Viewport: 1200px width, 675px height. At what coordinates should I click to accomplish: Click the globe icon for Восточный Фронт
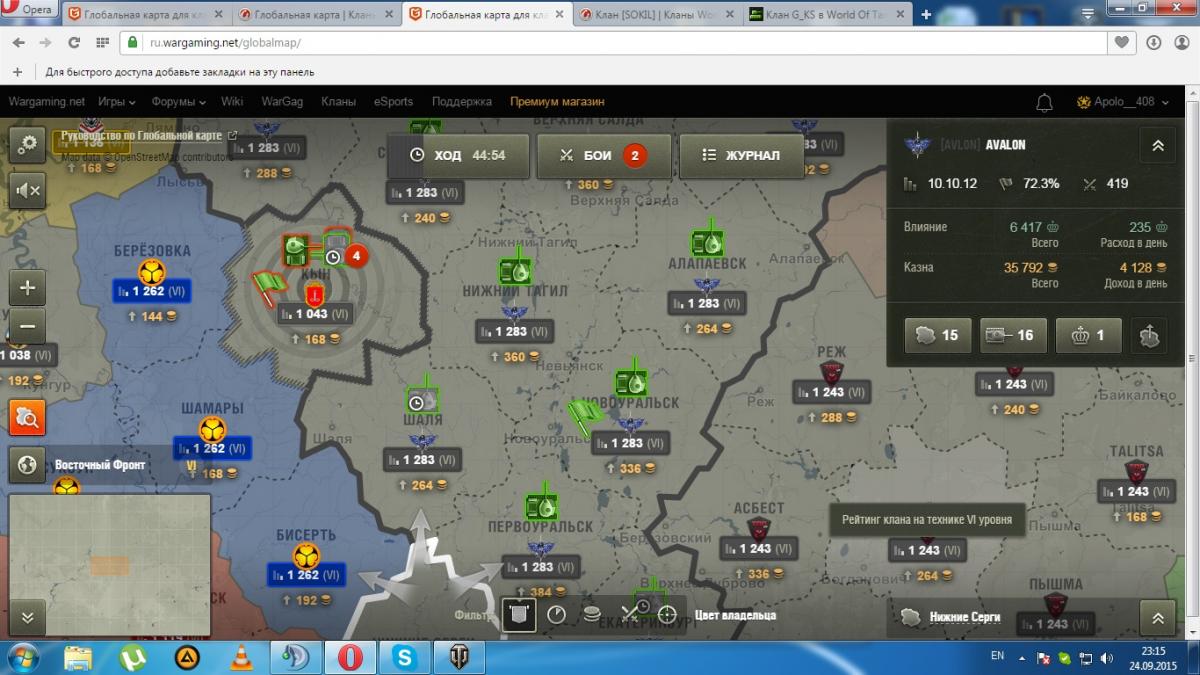[28, 464]
